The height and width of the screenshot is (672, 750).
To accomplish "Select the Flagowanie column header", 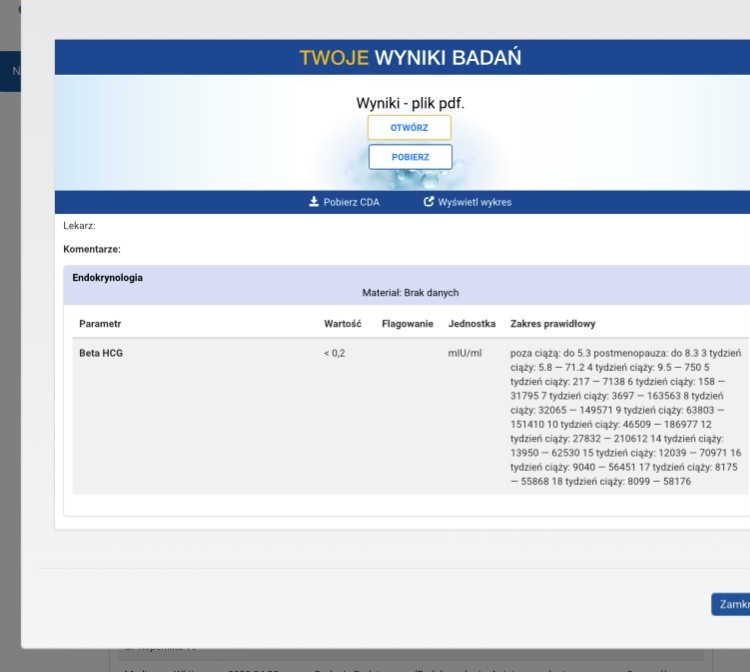I will pyautogui.click(x=407, y=324).
